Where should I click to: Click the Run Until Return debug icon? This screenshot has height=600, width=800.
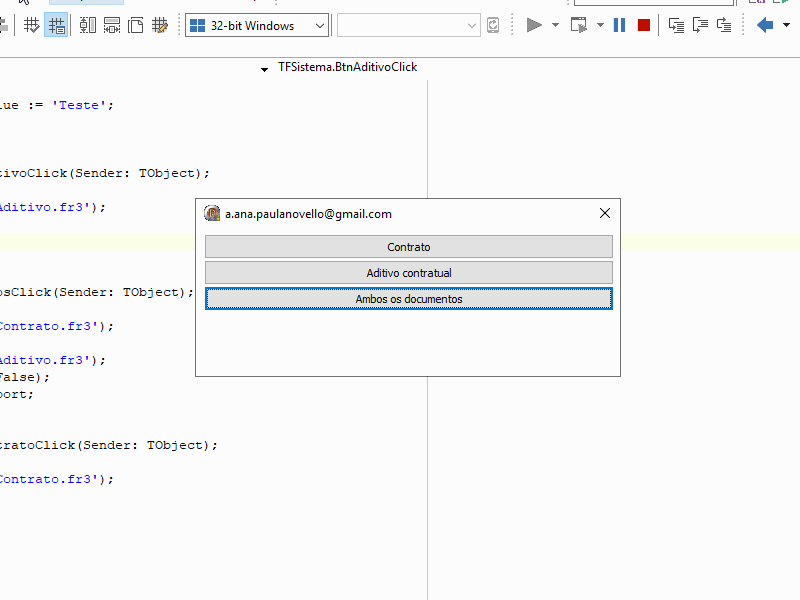click(x=724, y=25)
